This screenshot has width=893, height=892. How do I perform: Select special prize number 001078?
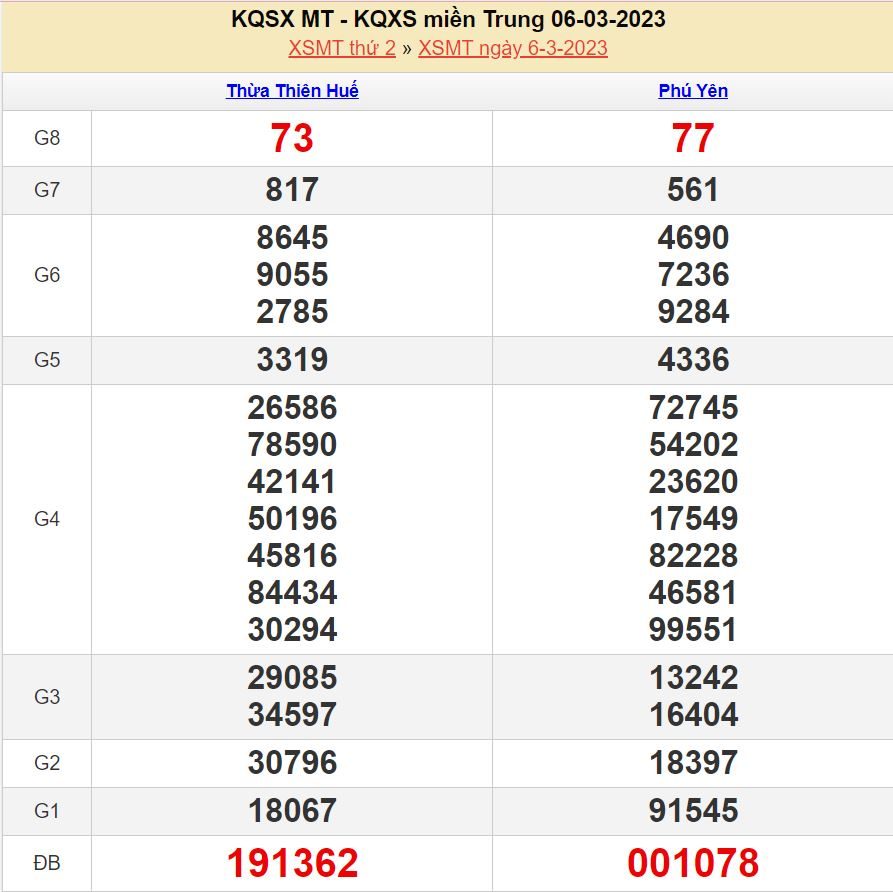click(693, 863)
